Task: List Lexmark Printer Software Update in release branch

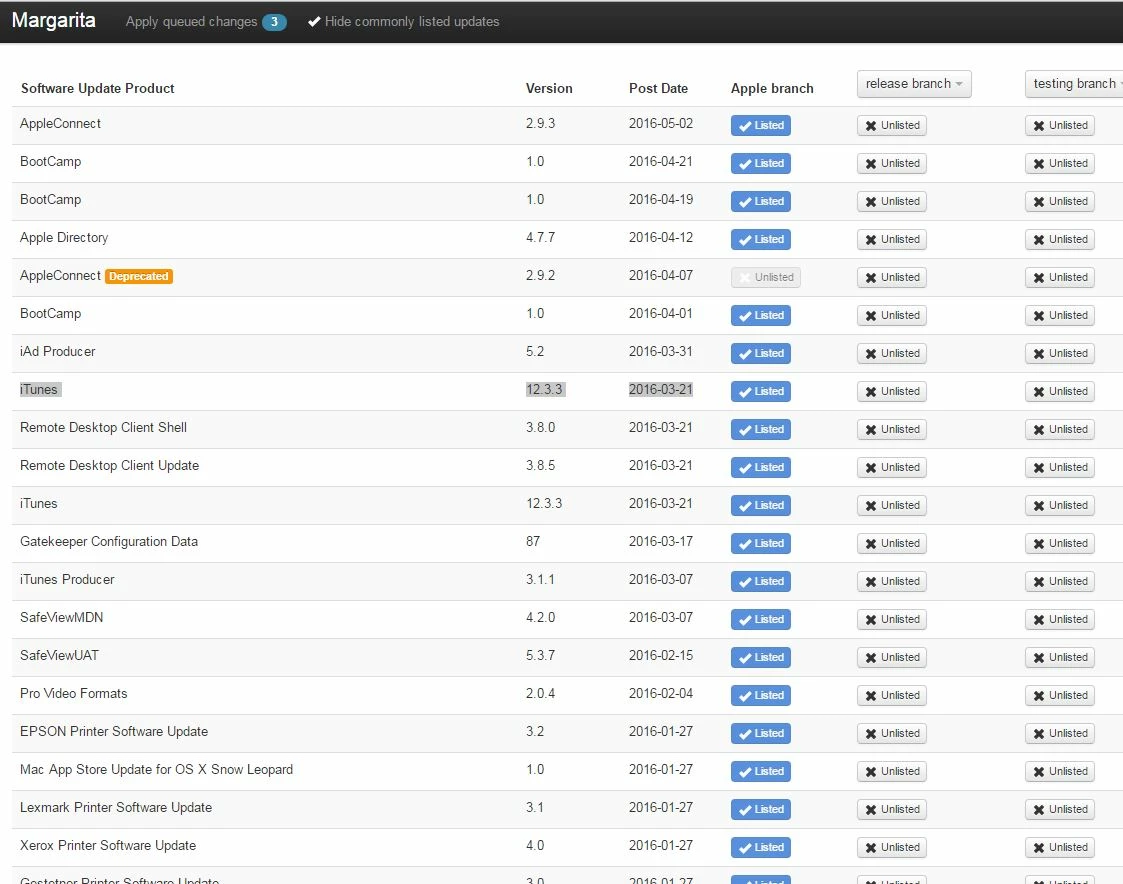Action: point(892,809)
